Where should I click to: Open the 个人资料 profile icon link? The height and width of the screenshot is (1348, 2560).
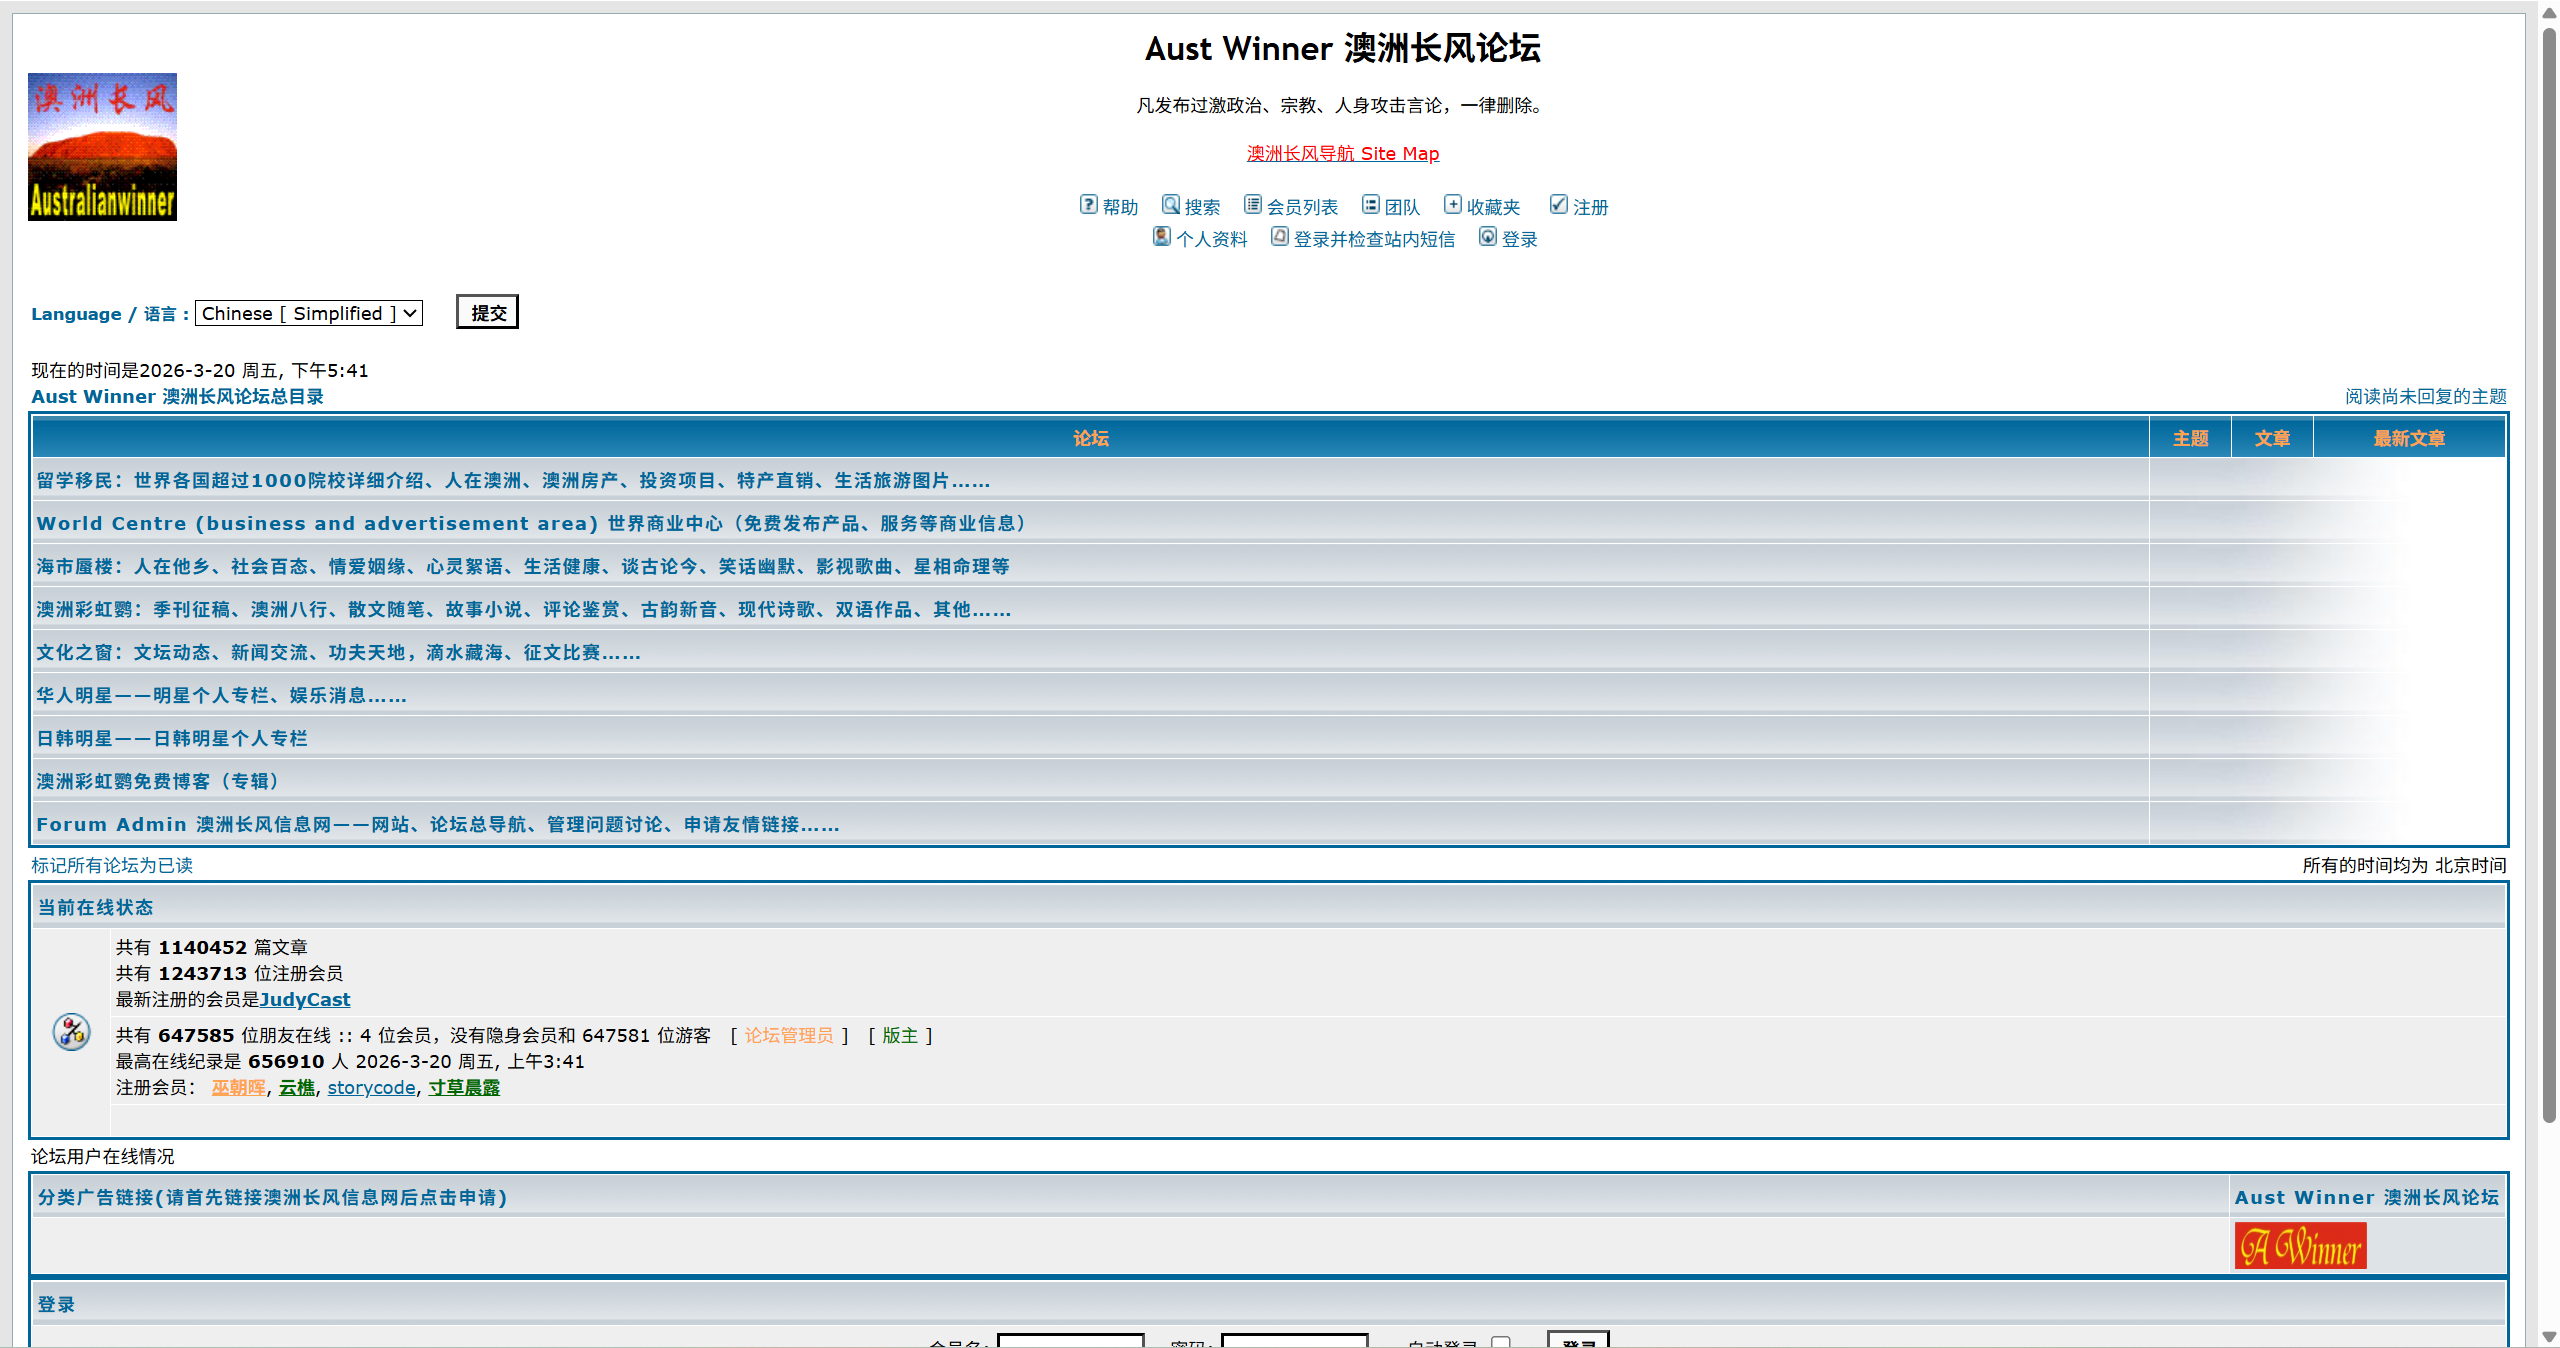(x=1162, y=237)
